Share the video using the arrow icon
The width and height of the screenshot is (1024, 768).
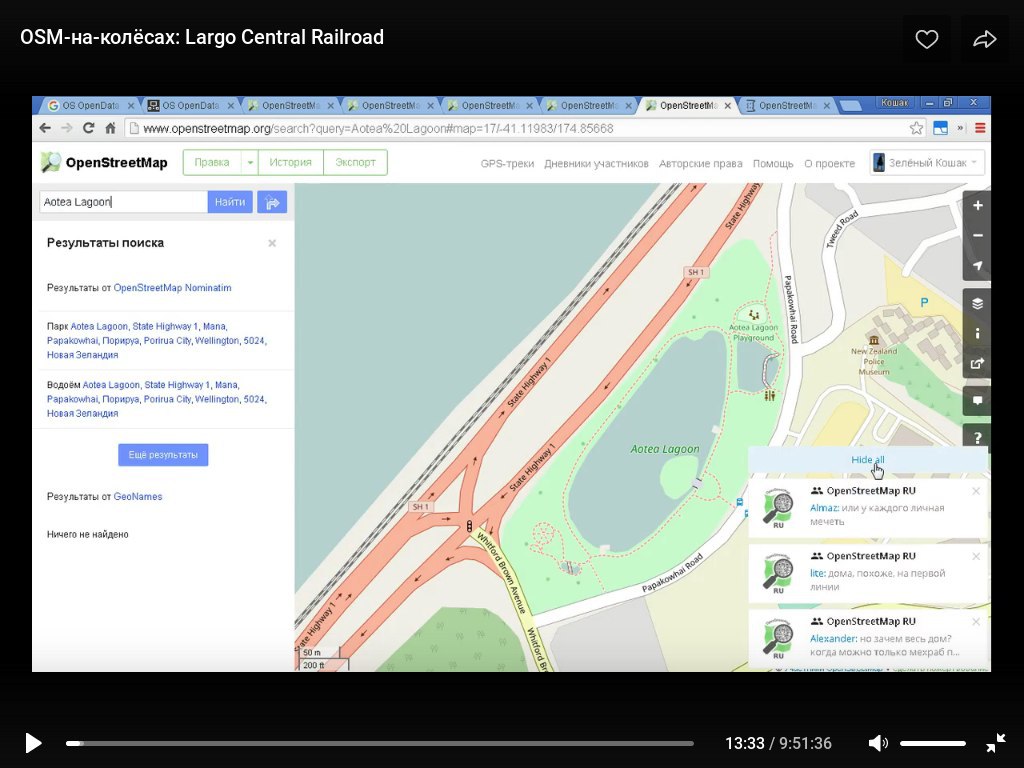click(984, 39)
